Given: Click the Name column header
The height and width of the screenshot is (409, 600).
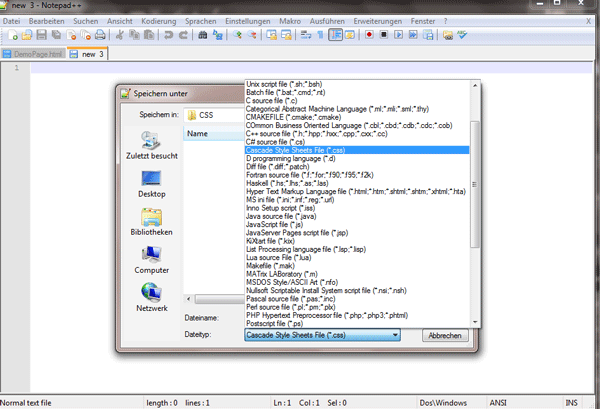Looking at the screenshot, I should click(x=214, y=134).
